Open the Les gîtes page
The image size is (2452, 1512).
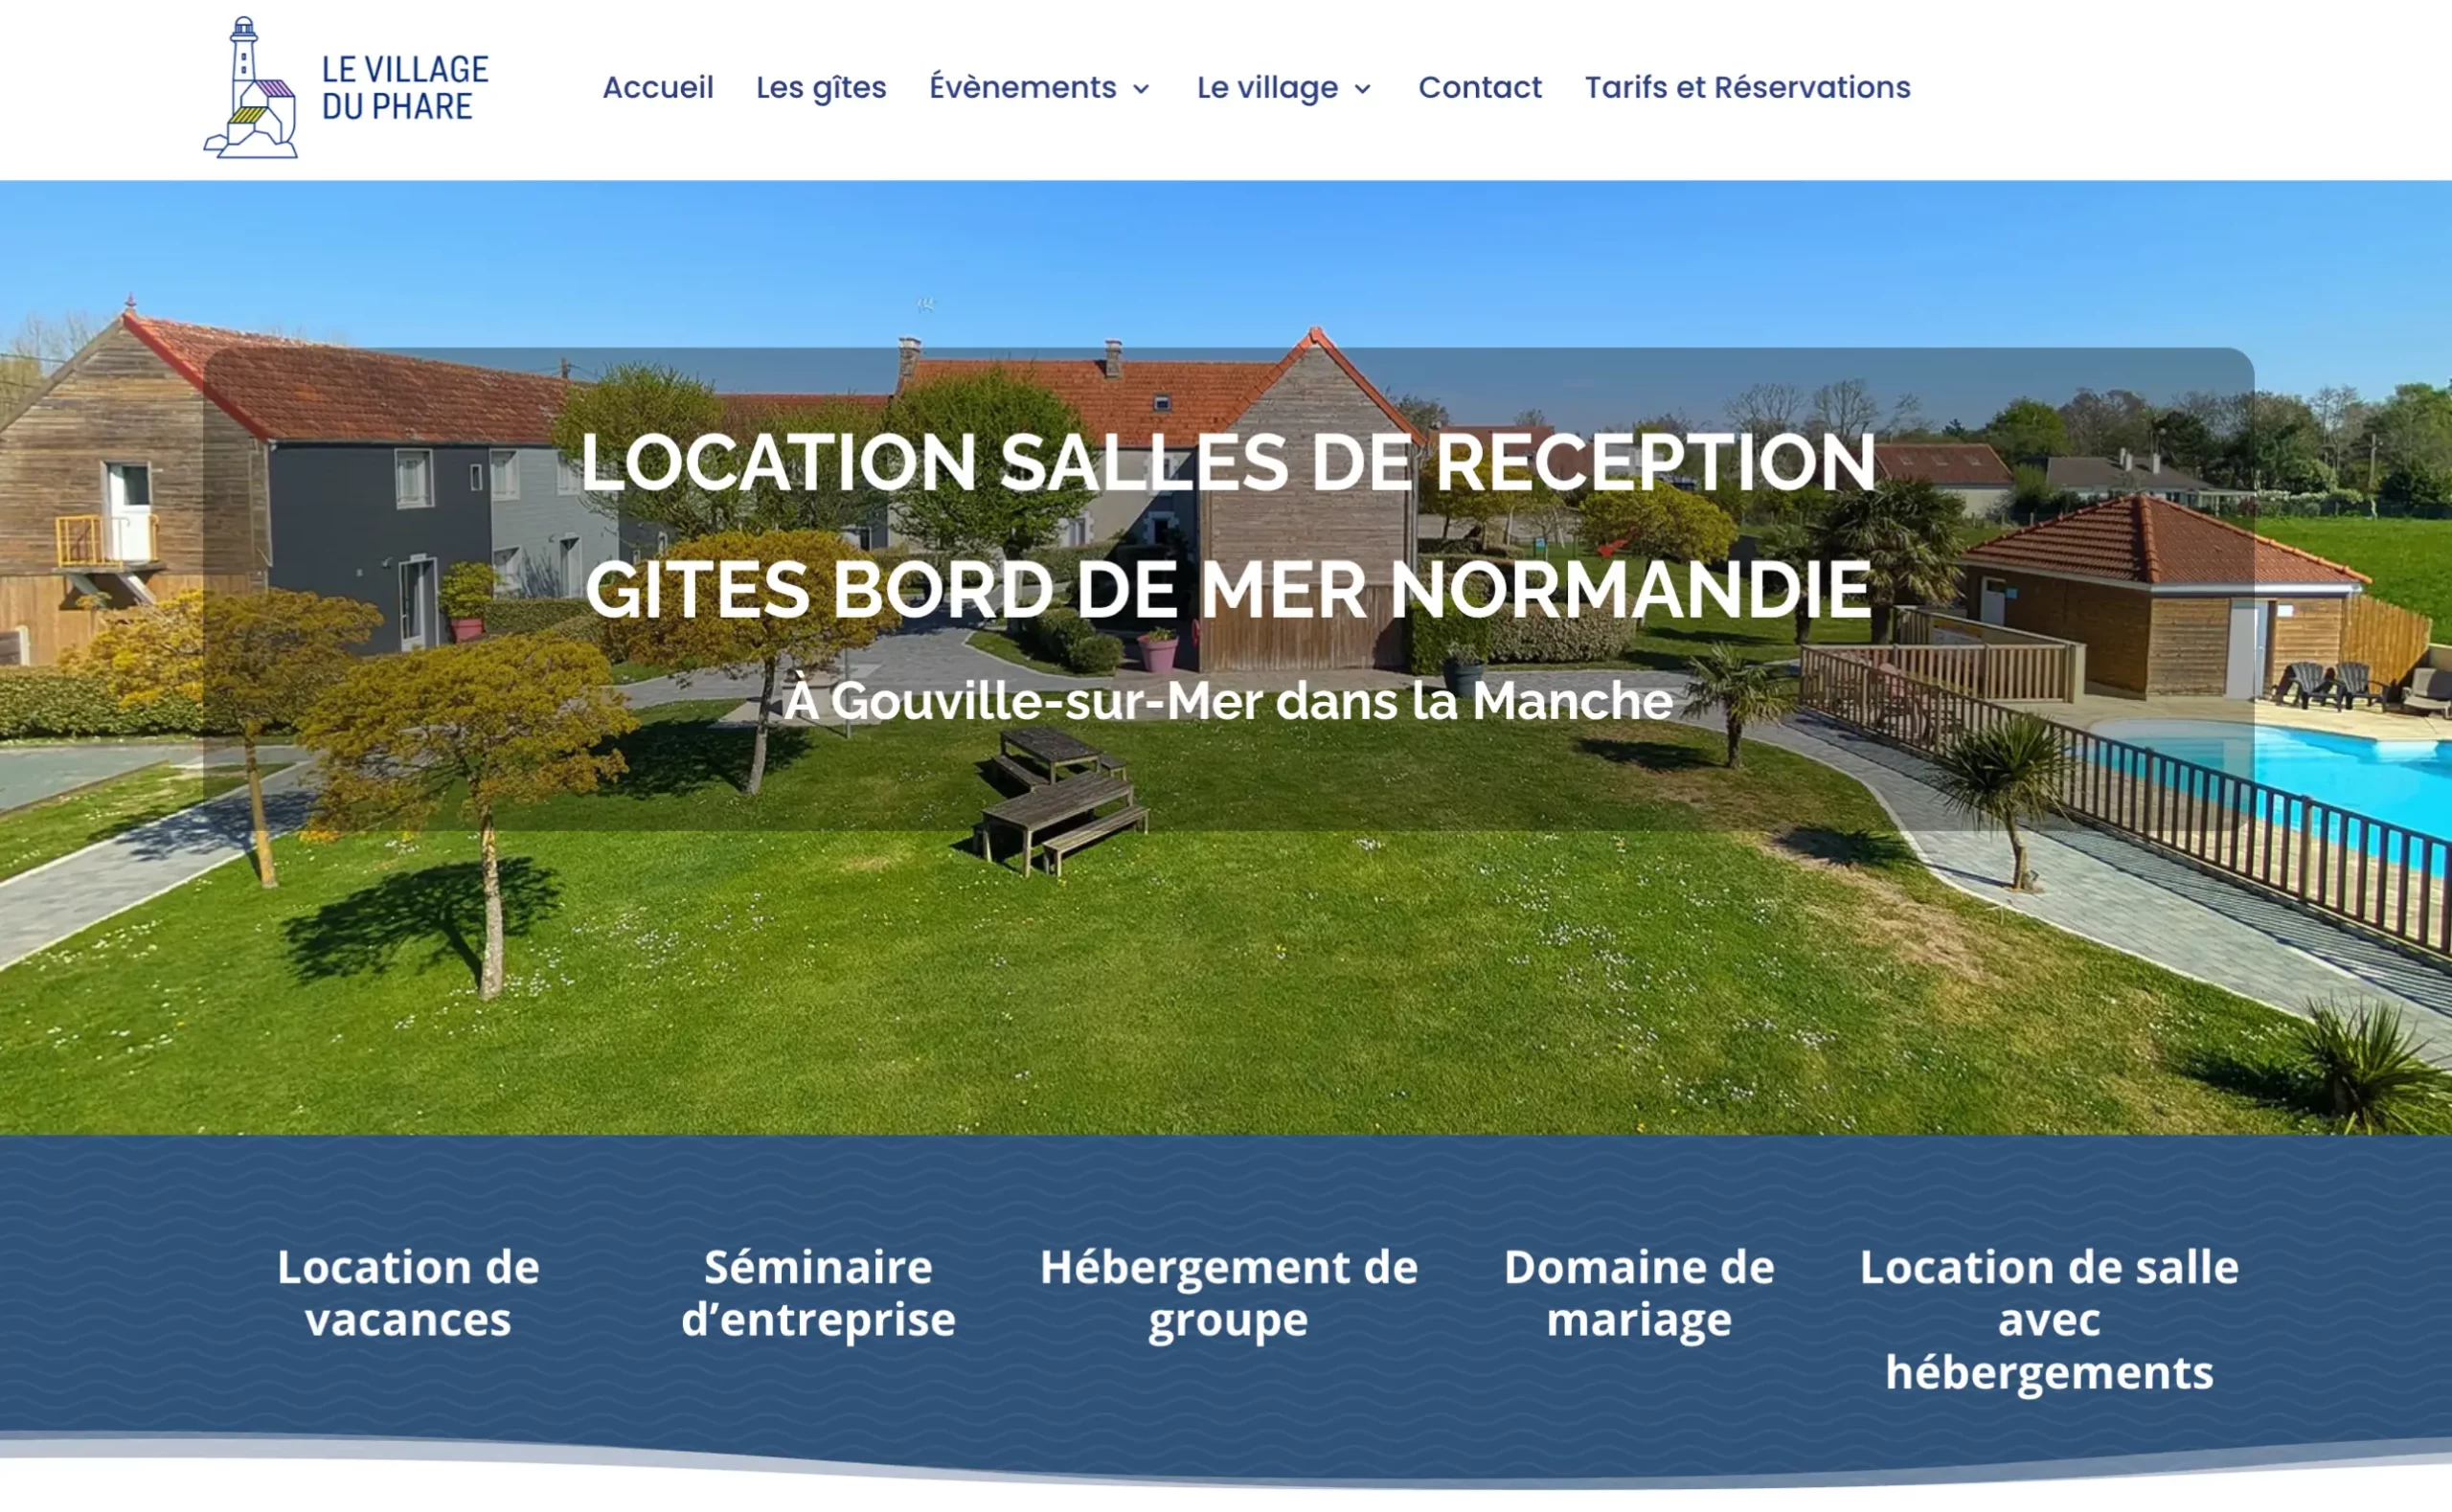pos(820,88)
